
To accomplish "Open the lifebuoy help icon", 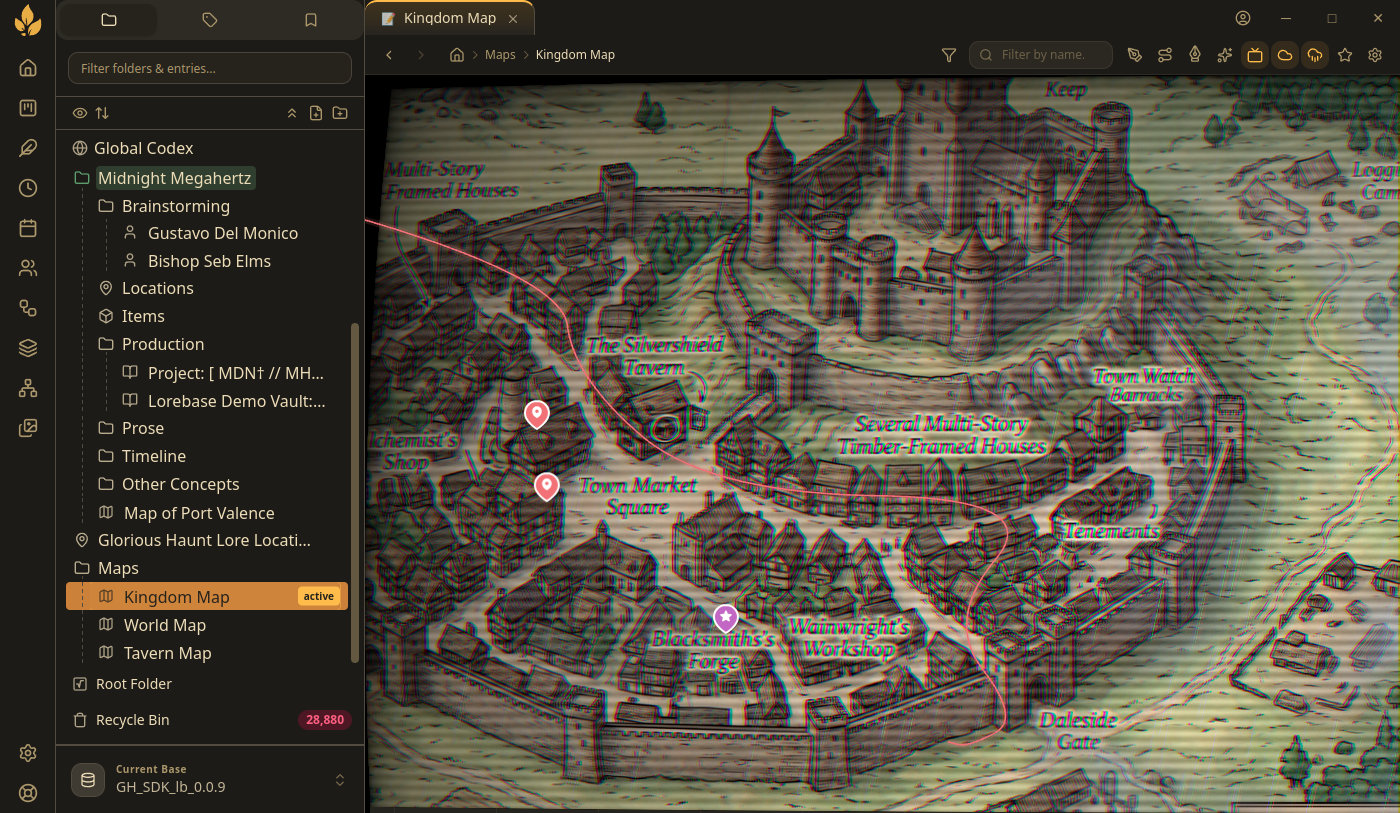I will (x=28, y=793).
